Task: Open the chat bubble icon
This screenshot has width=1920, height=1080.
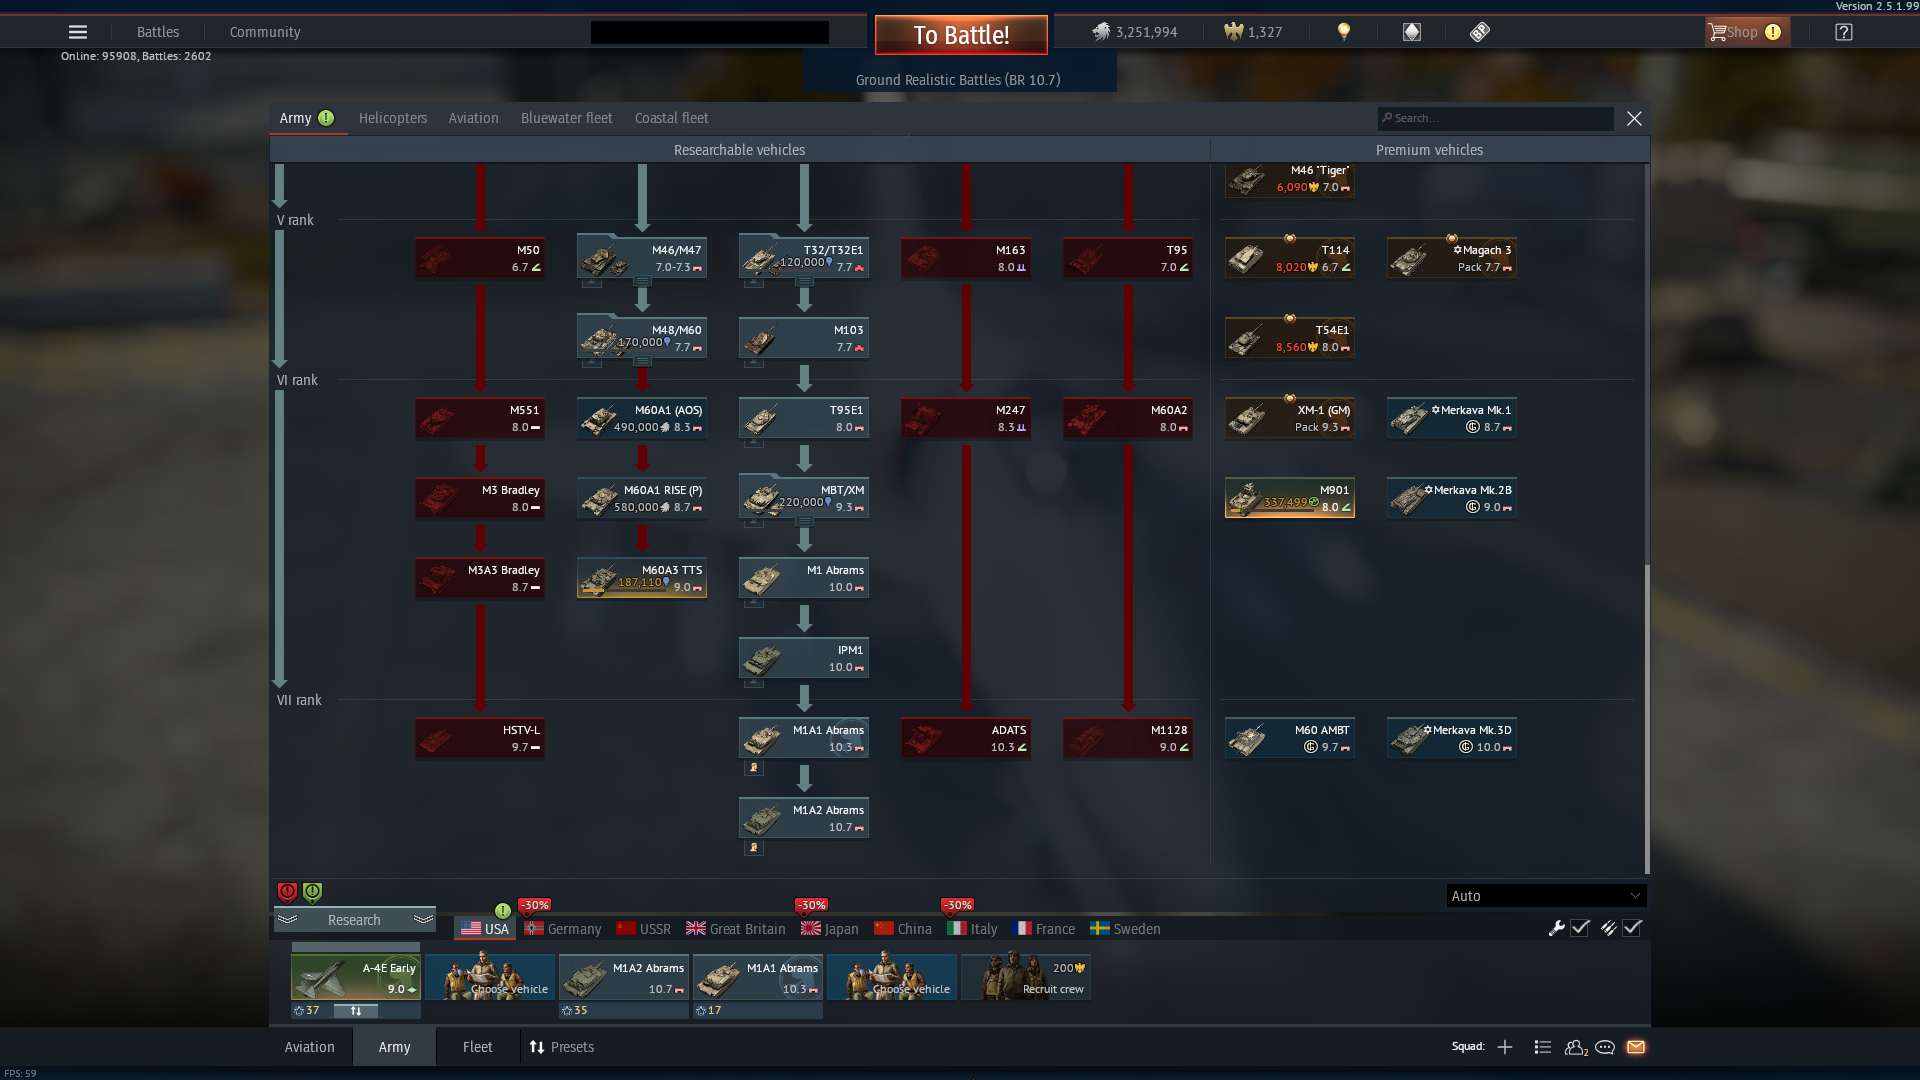Action: [x=1605, y=1047]
